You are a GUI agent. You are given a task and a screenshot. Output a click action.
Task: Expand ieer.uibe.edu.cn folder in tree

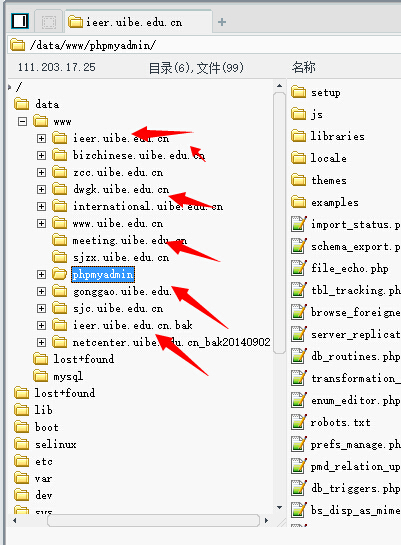pos(41,139)
